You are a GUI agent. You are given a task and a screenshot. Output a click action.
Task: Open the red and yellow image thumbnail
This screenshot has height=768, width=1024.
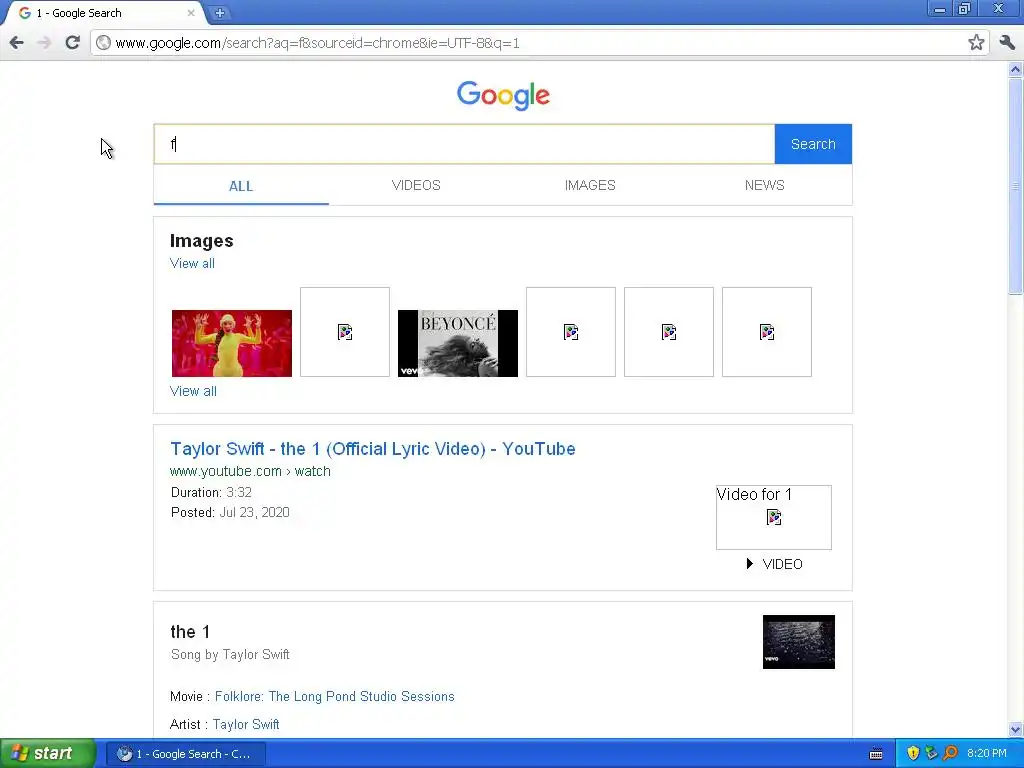pos(232,344)
